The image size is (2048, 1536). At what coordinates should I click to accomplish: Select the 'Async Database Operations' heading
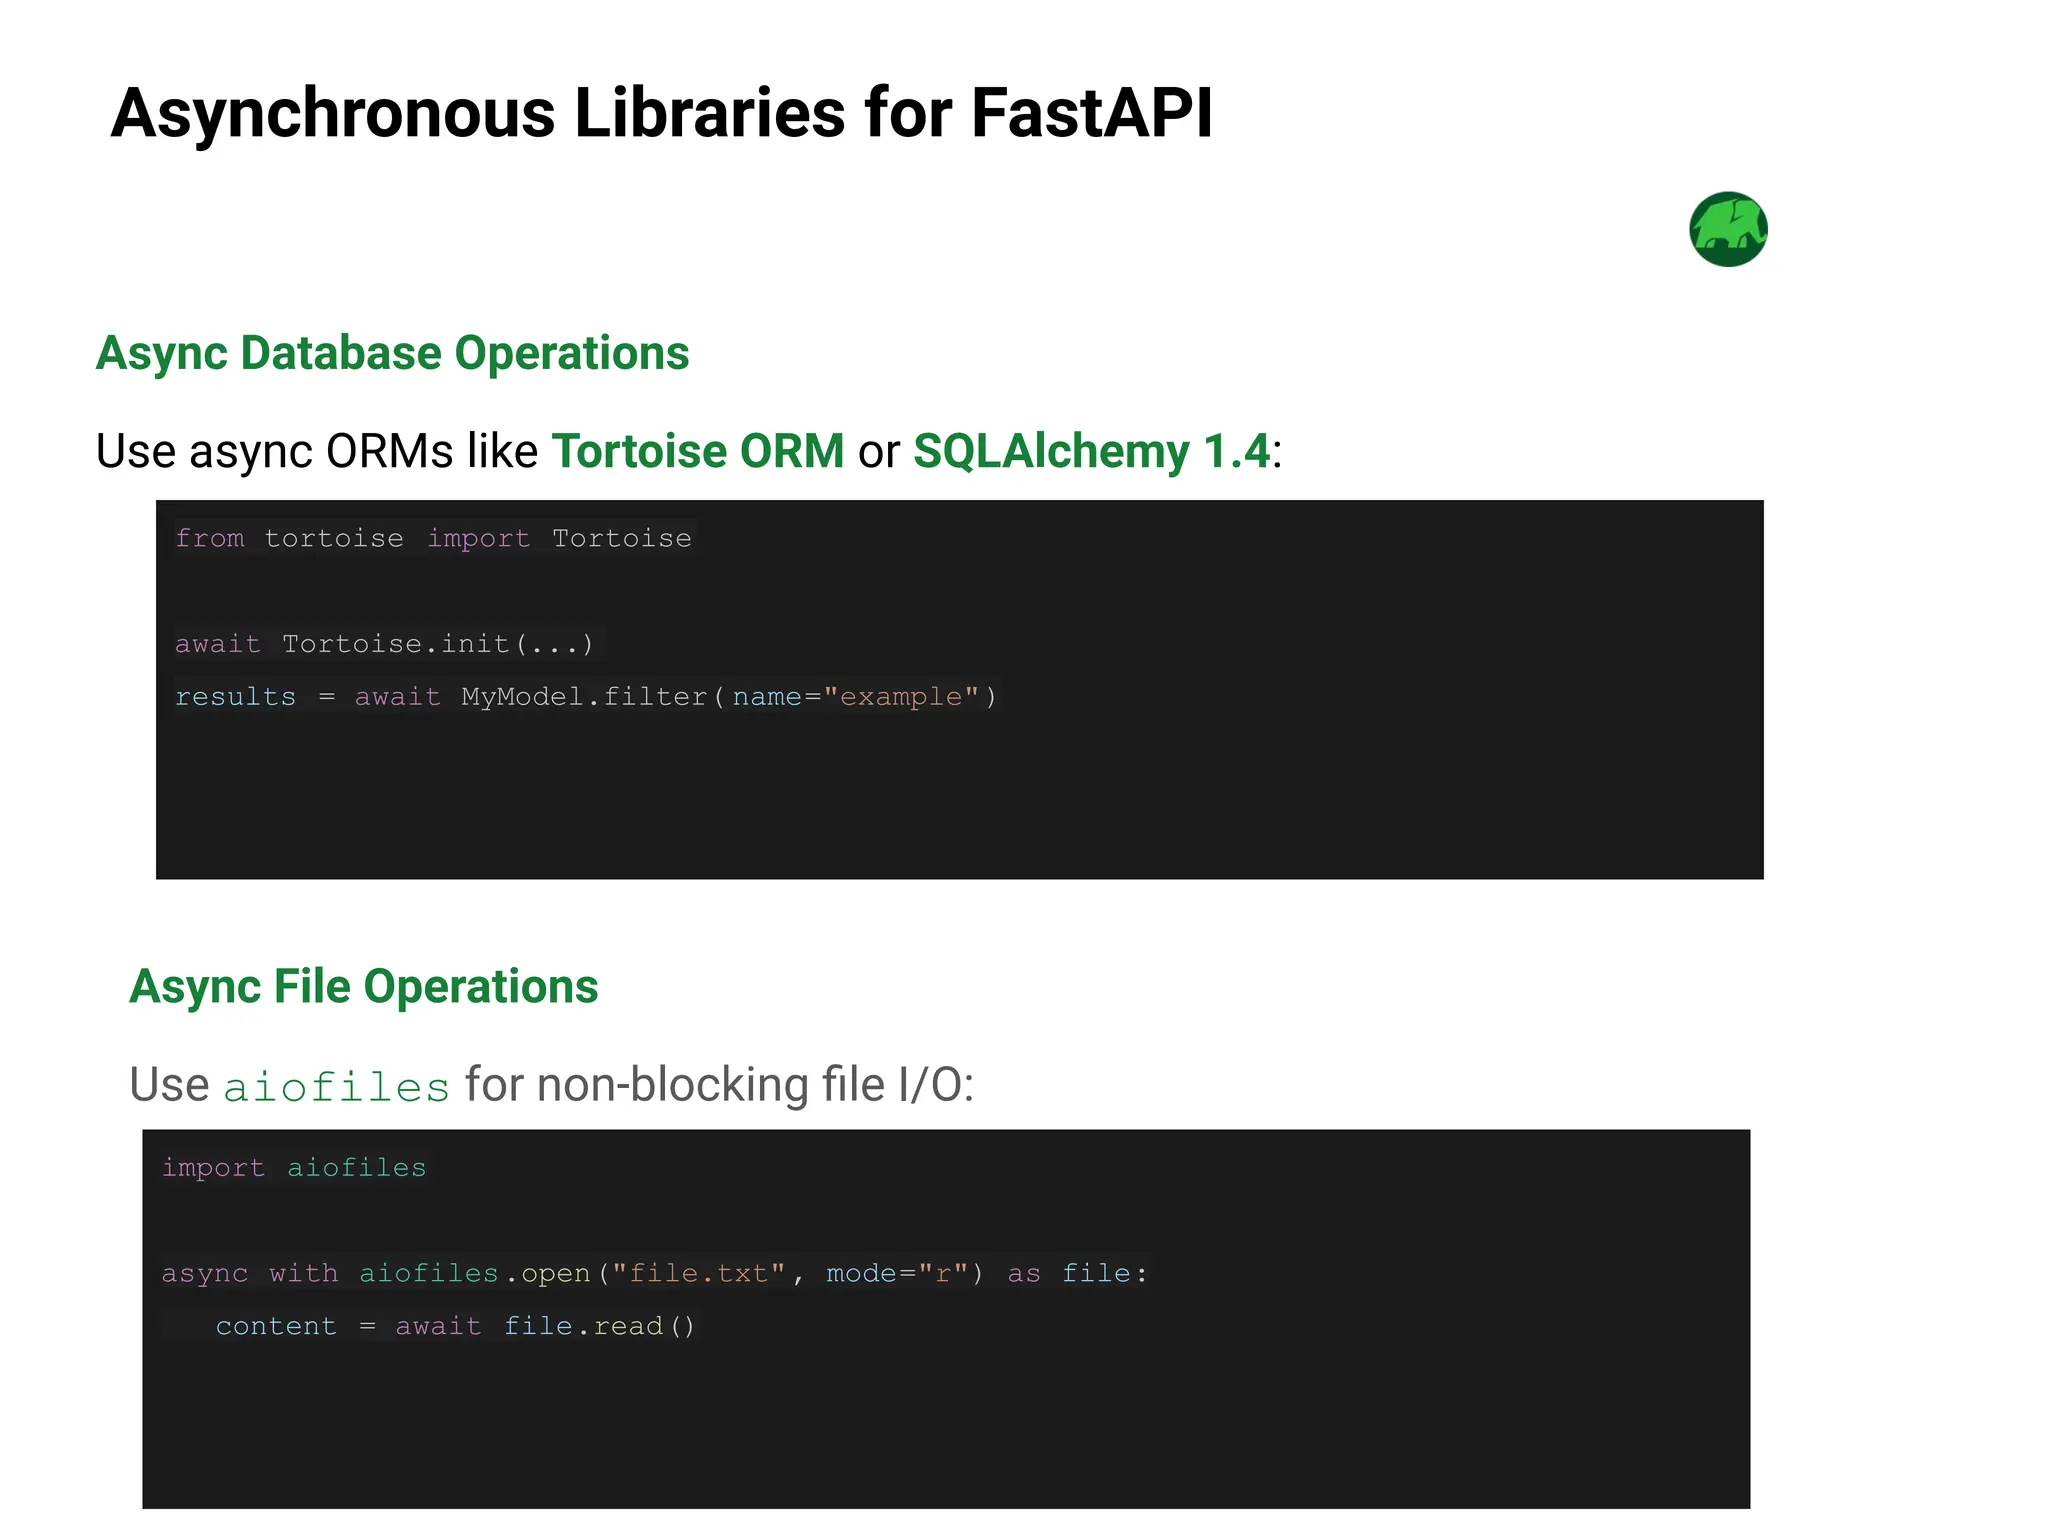point(392,354)
